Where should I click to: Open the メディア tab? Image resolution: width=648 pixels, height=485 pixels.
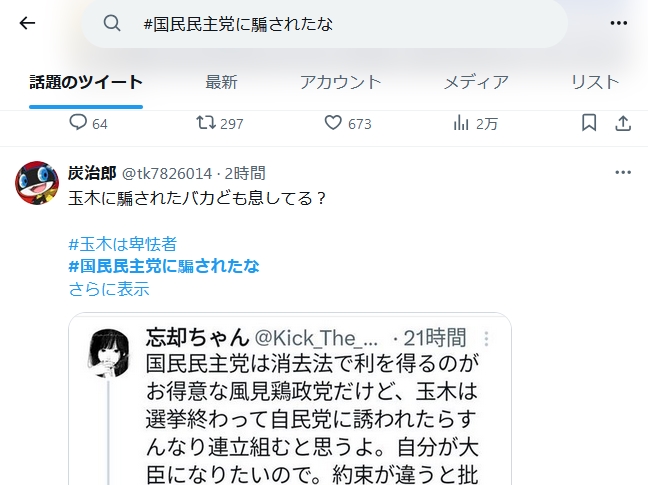pyautogui.click(x=476, y=82)
